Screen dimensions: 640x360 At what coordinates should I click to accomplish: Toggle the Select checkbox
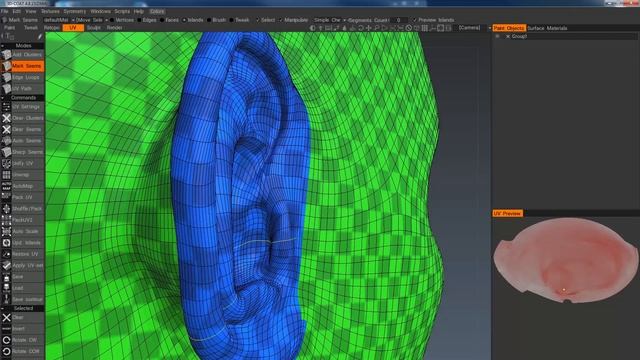tap(265, 20)
